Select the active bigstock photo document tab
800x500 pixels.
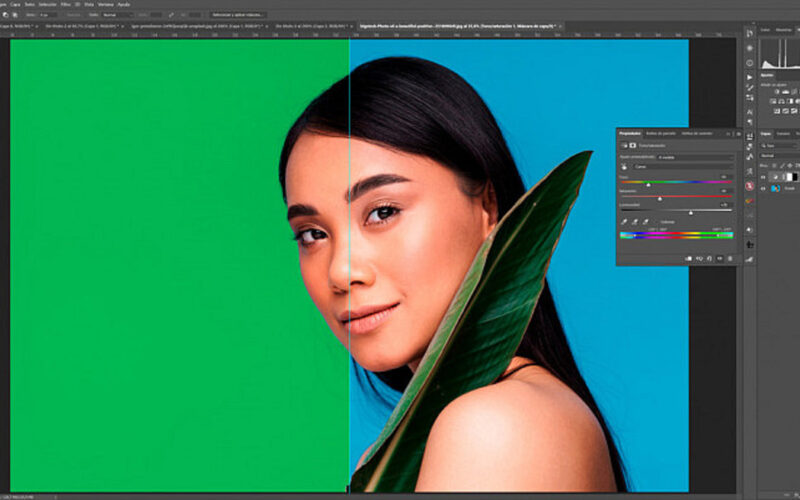(x=458, y=26)
